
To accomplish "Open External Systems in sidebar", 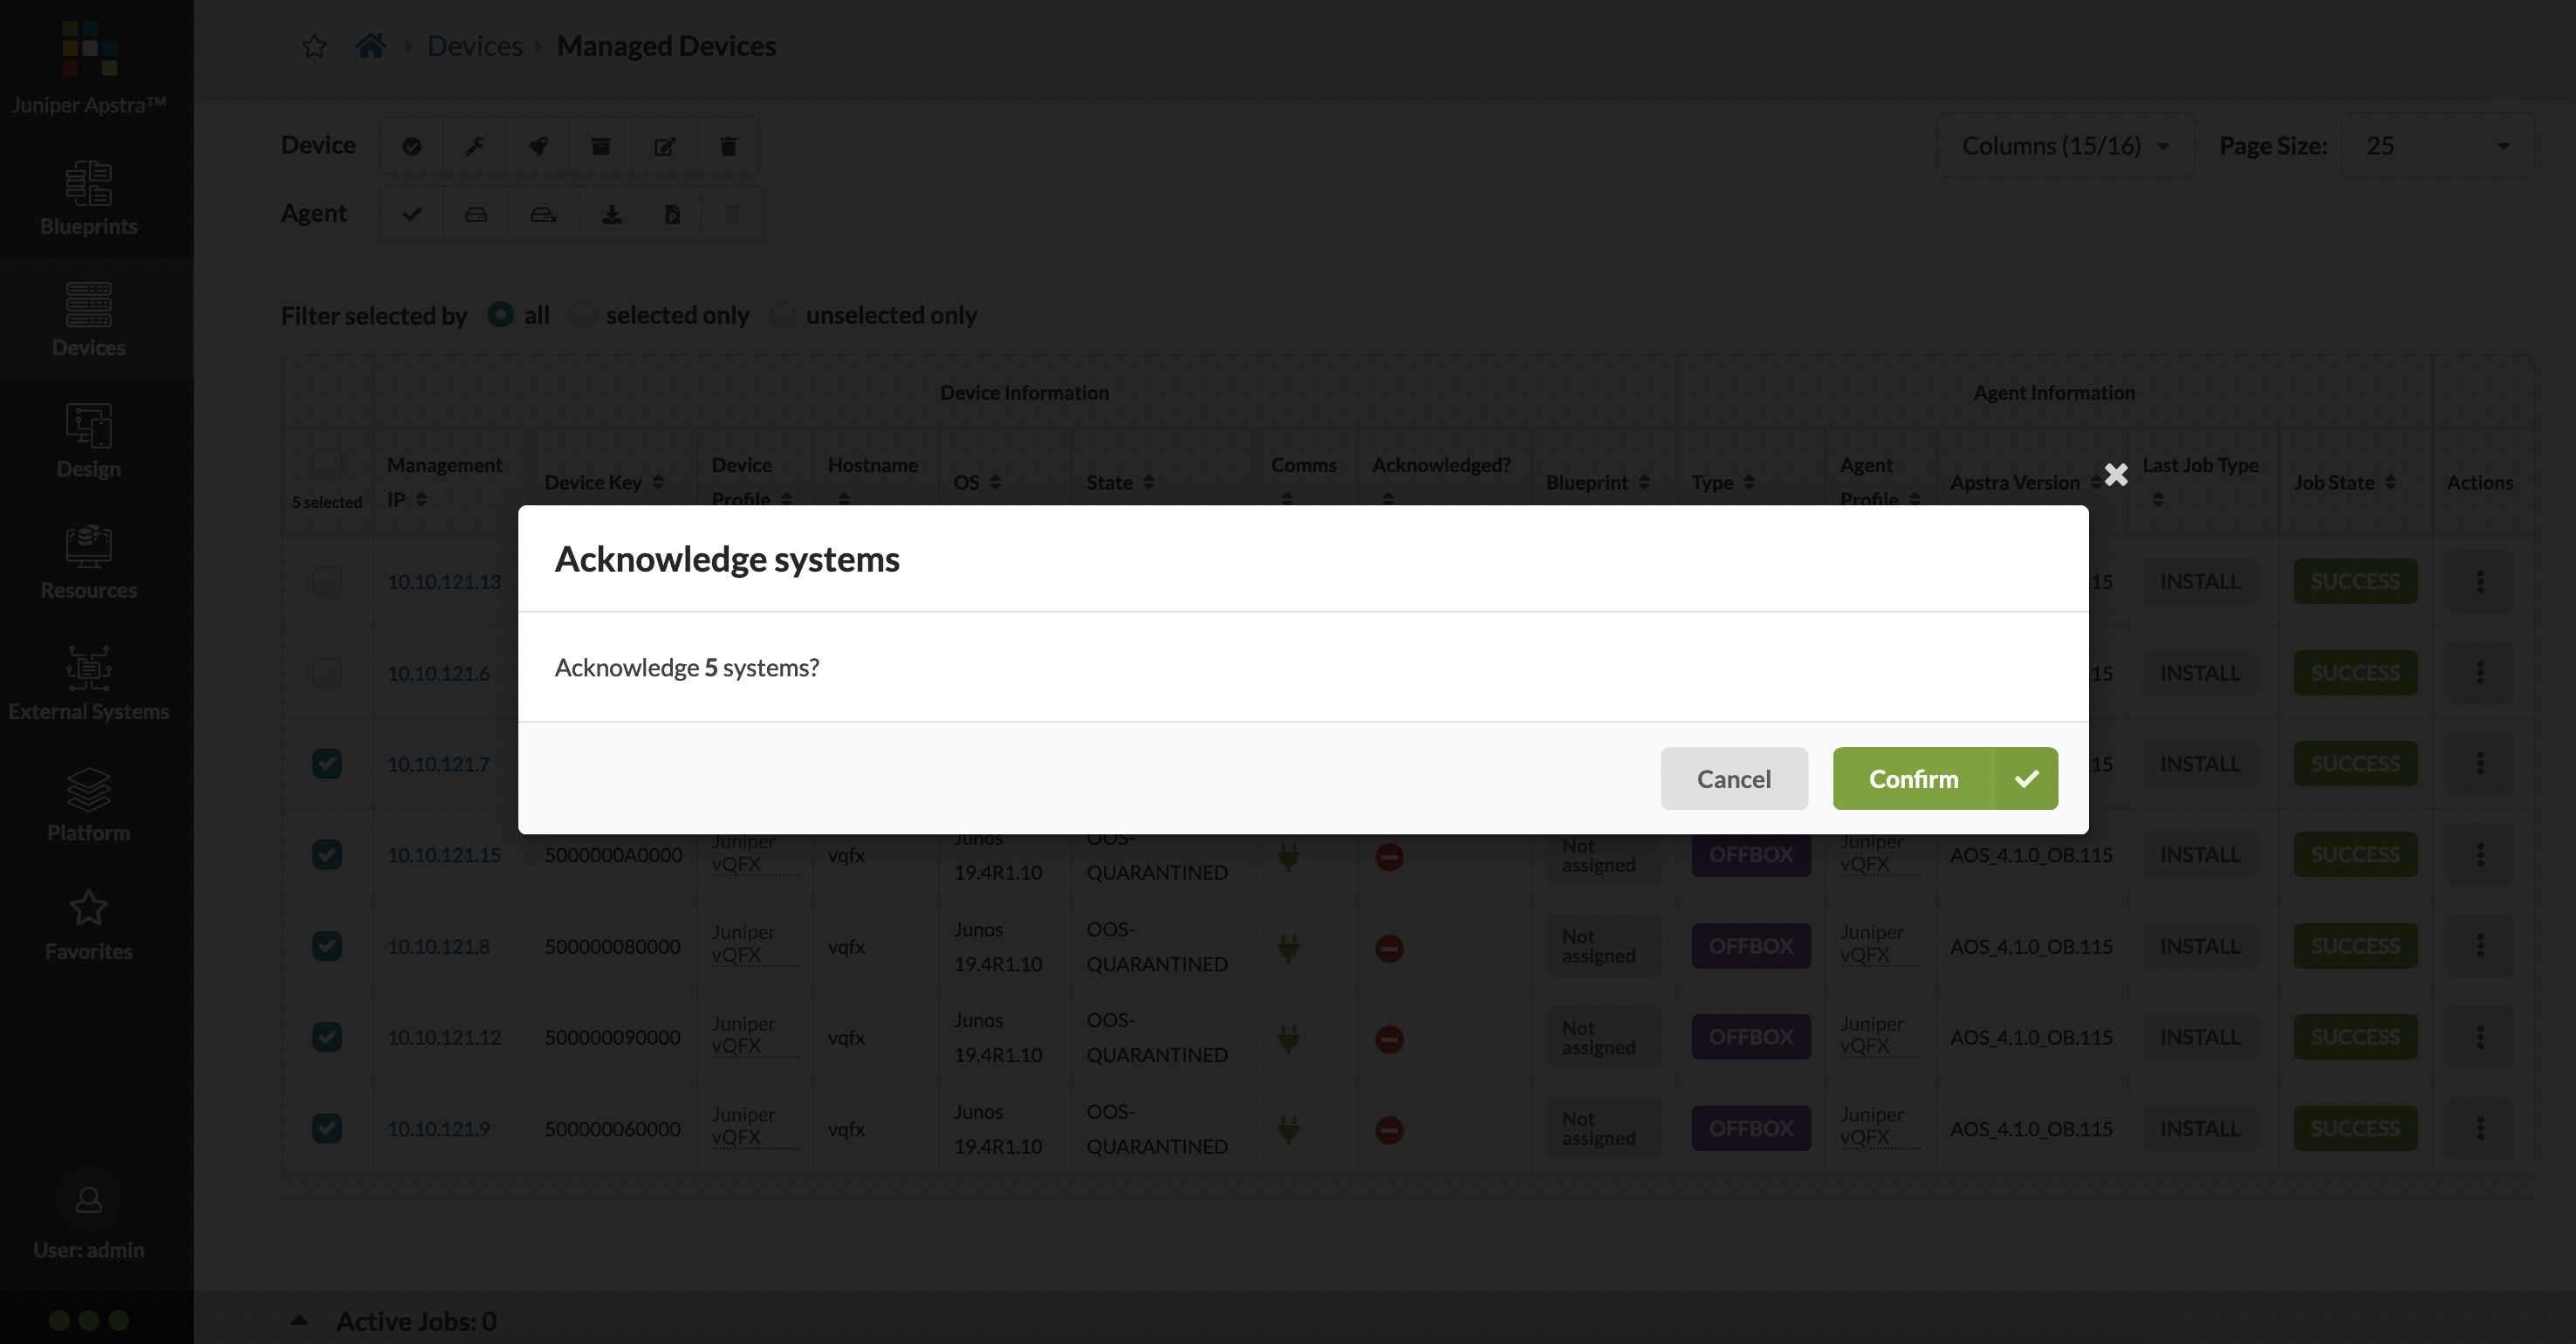I will click(89, 683).
